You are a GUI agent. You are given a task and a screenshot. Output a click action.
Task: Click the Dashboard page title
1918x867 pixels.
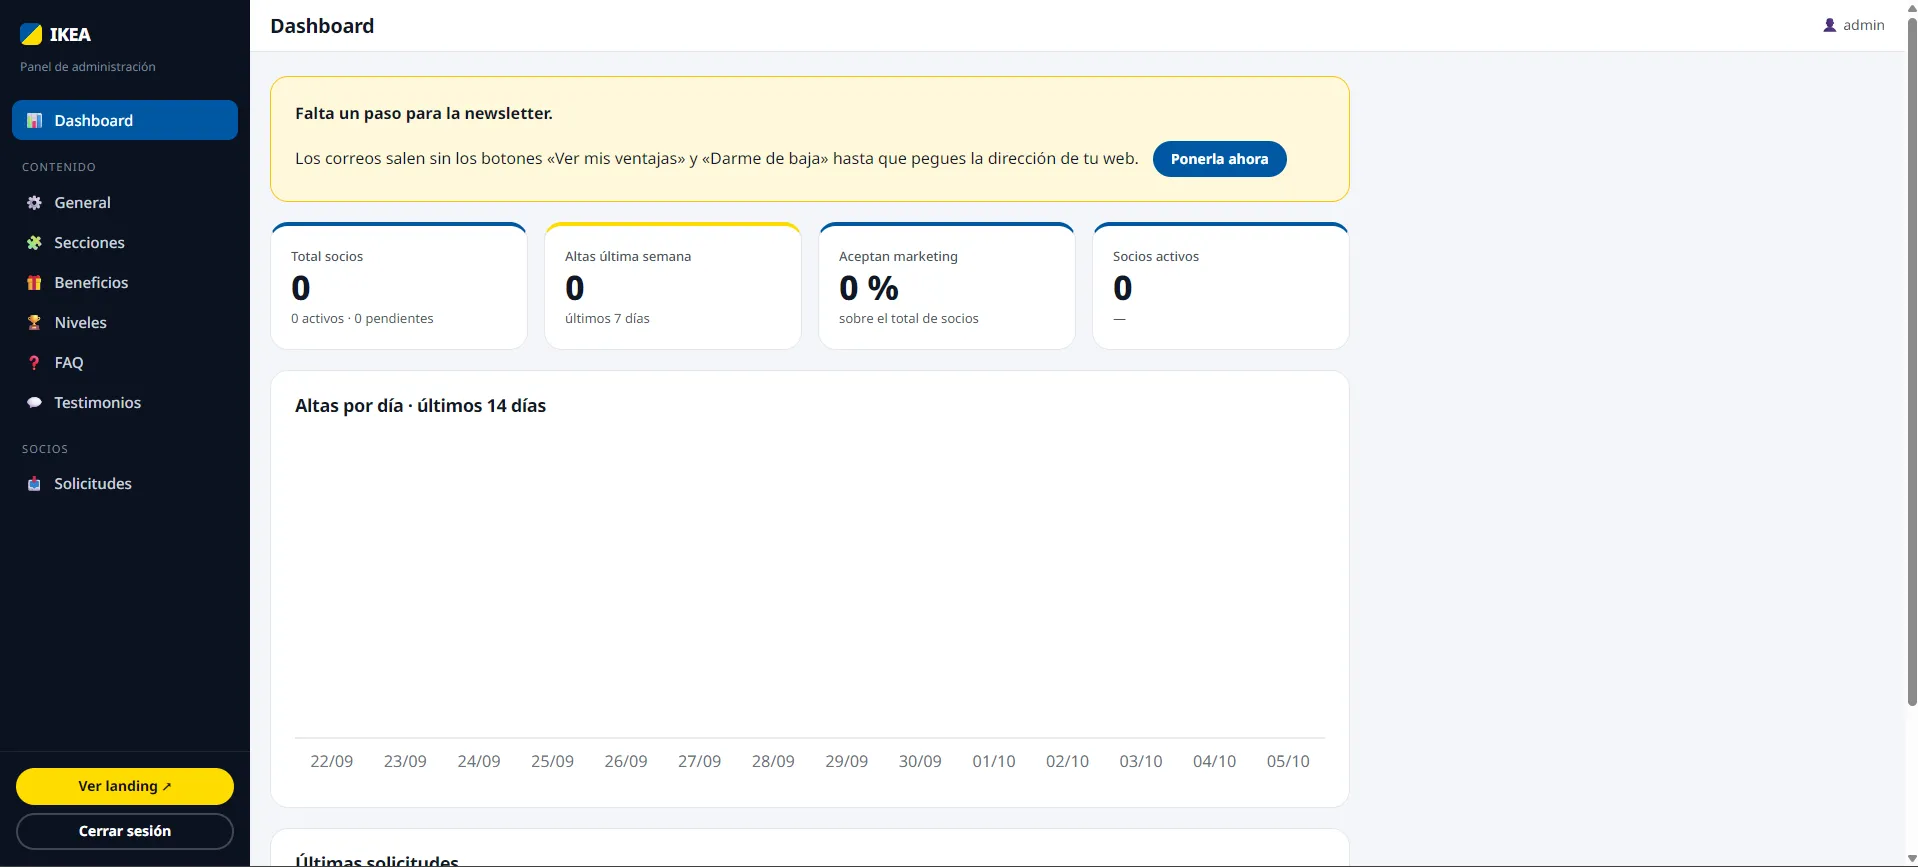coord(322,26)
